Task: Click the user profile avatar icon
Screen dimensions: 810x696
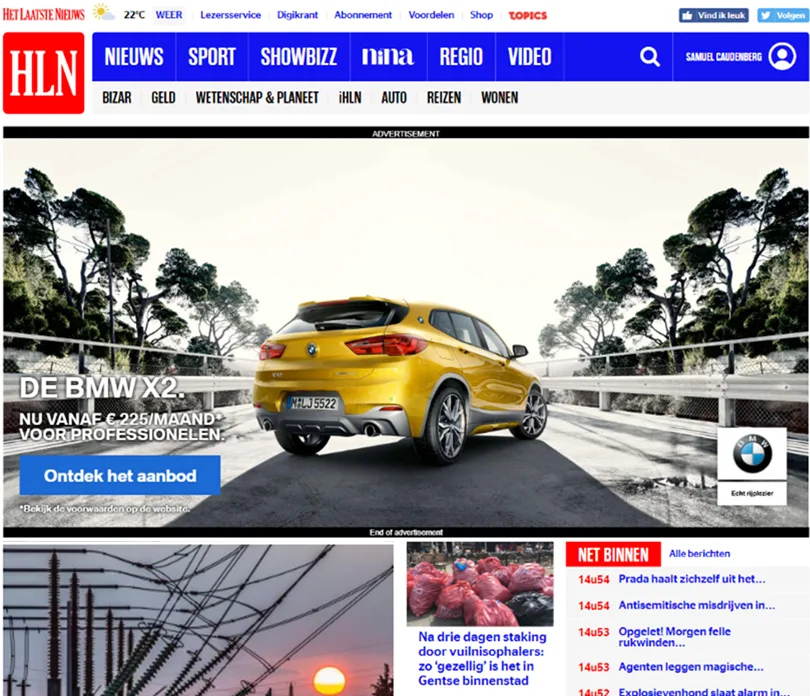Action: point(782,56)
